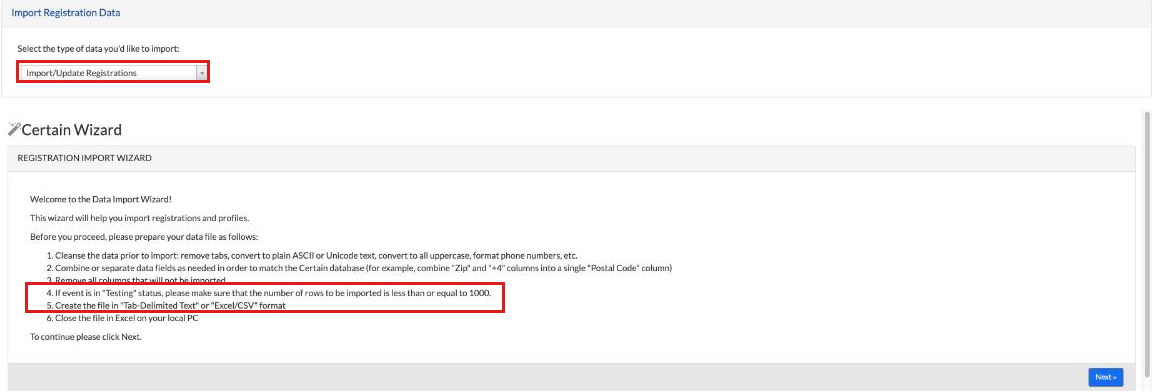Image resolution: width=1152 pixels, height=392 pixels.
Task: Click step 6 'Close the file in Excel'
Action: point(122,318)
